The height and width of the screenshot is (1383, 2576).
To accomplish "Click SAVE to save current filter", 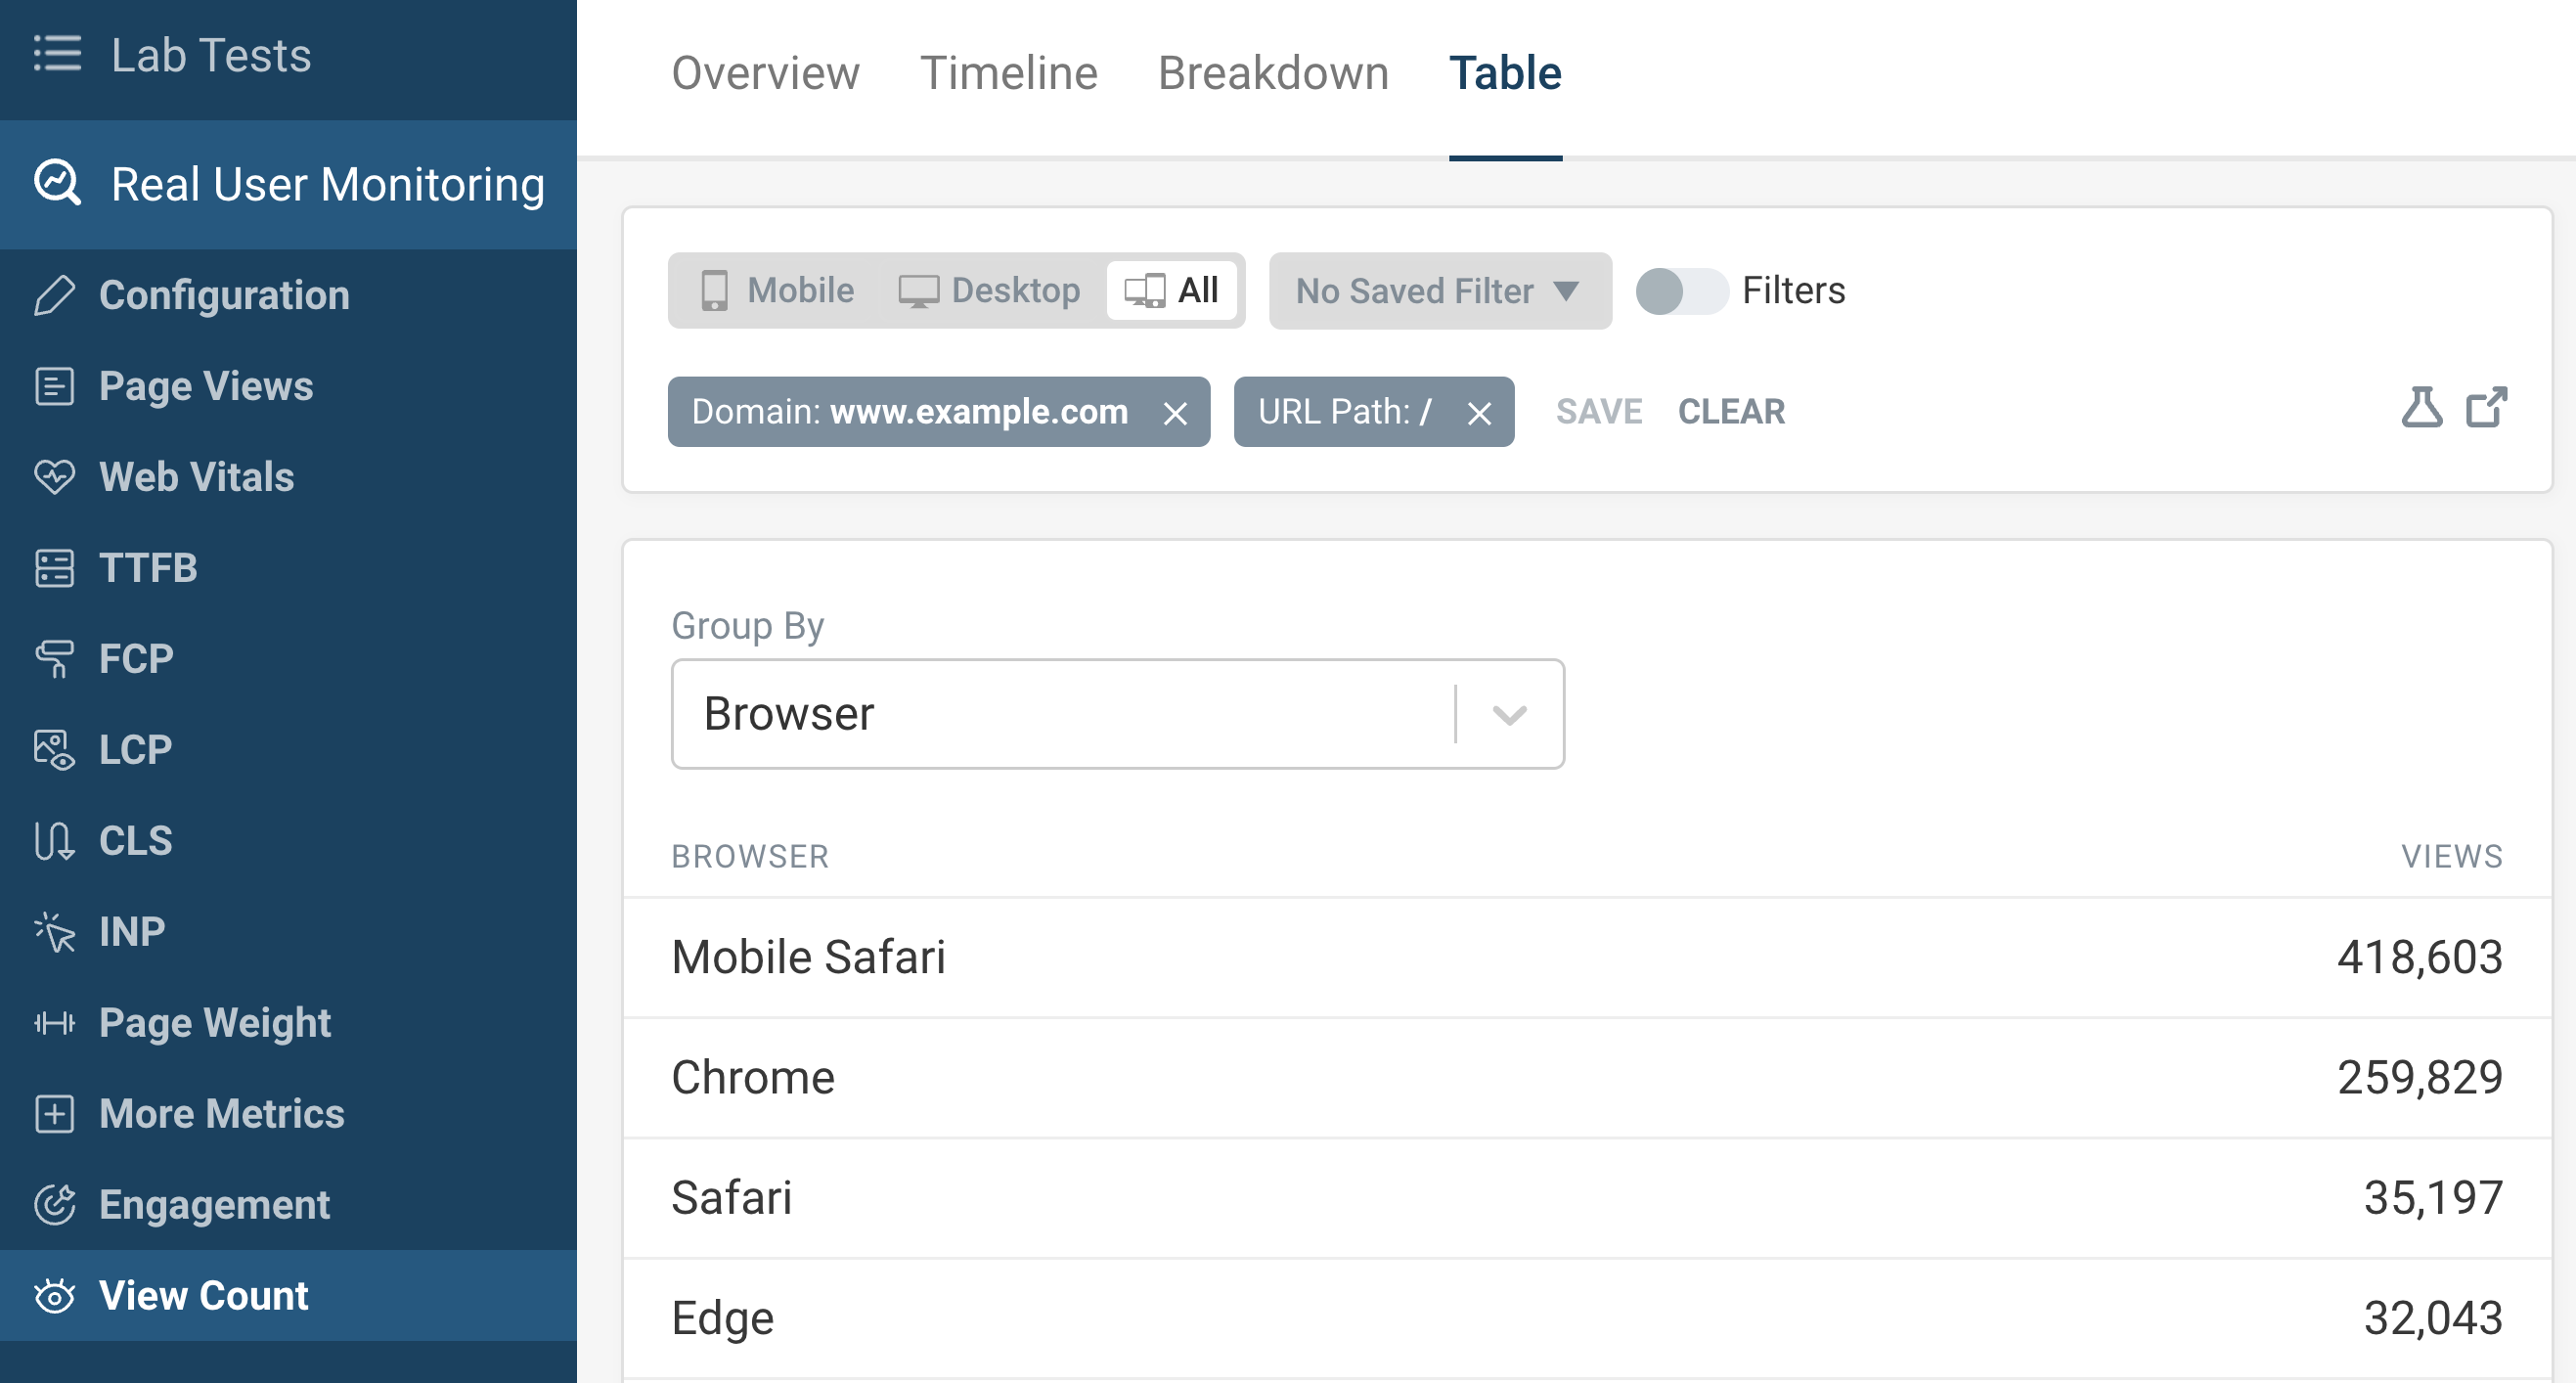I will coord(1596,412).
